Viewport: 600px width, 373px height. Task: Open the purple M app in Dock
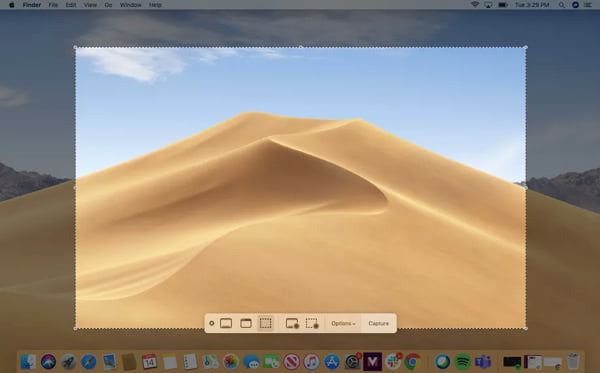tap(373, 362)
